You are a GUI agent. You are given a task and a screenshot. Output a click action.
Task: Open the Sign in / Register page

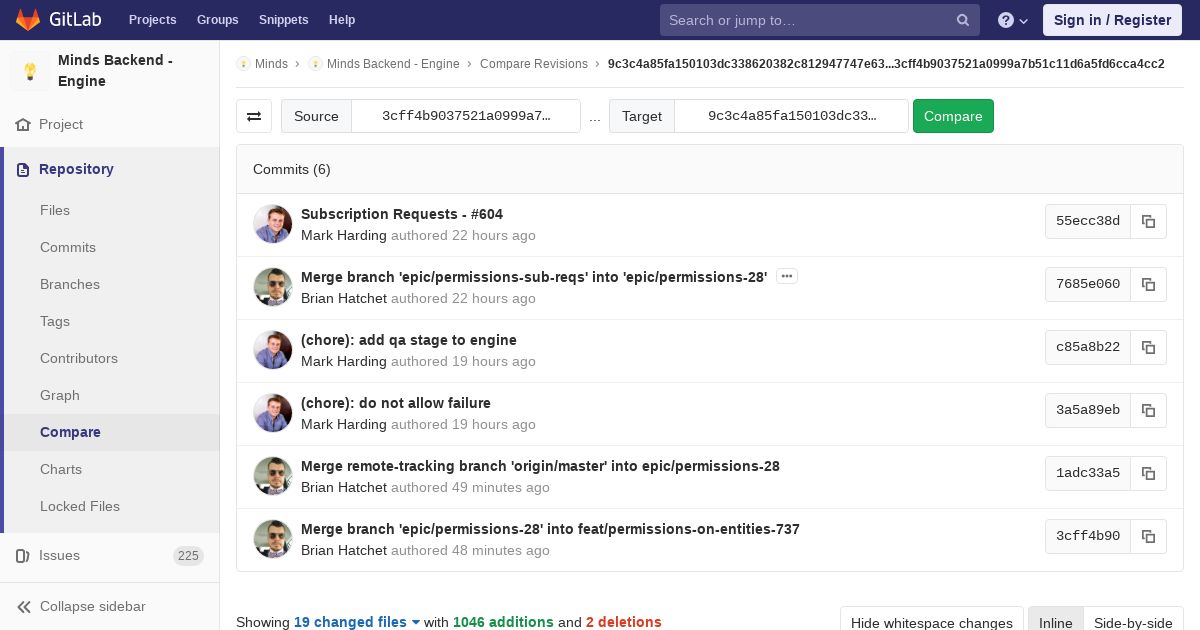tap(1112, 20)
